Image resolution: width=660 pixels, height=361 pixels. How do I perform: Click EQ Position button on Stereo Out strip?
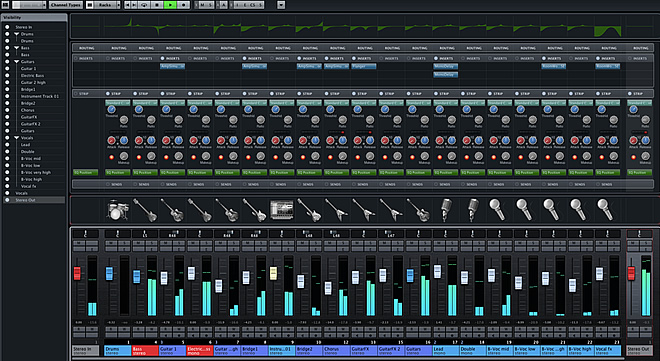pos(639,173)
